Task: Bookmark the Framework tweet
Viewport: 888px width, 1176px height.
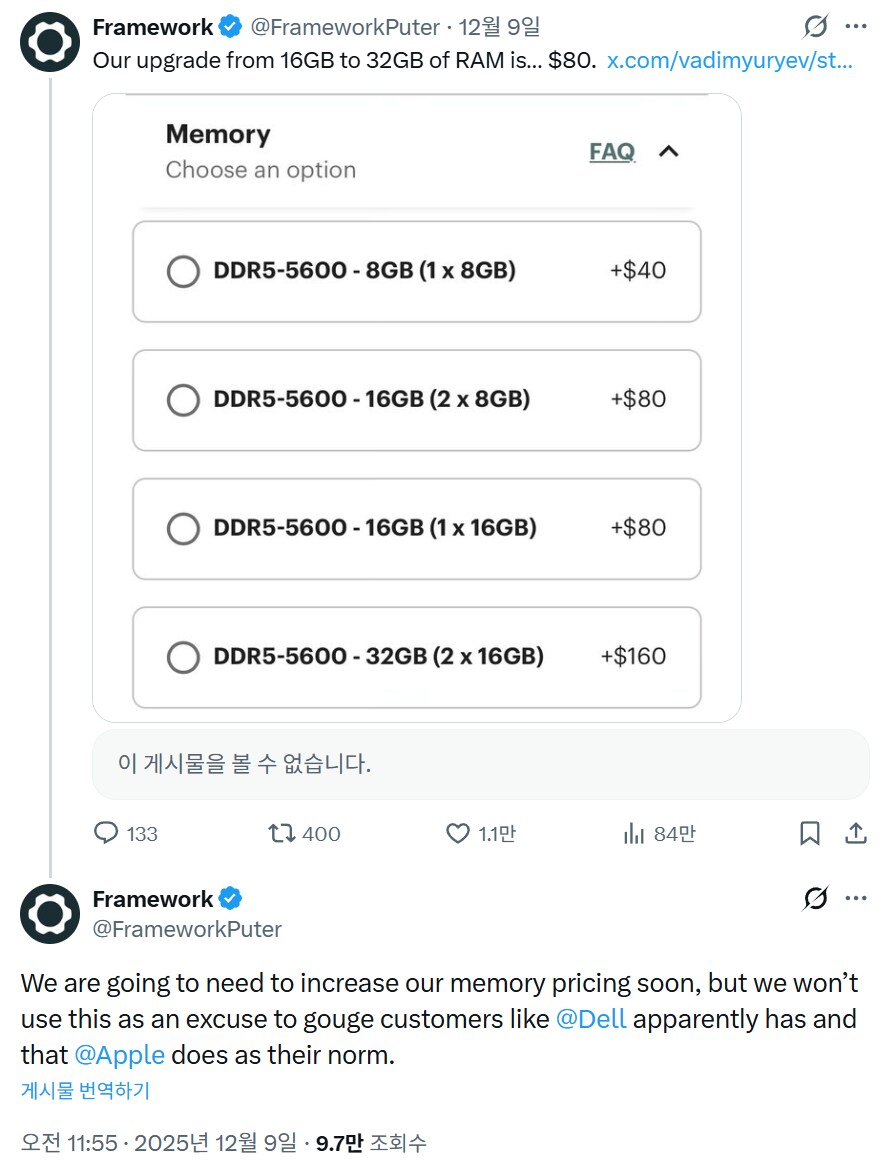Action: (x=810, y=833)
